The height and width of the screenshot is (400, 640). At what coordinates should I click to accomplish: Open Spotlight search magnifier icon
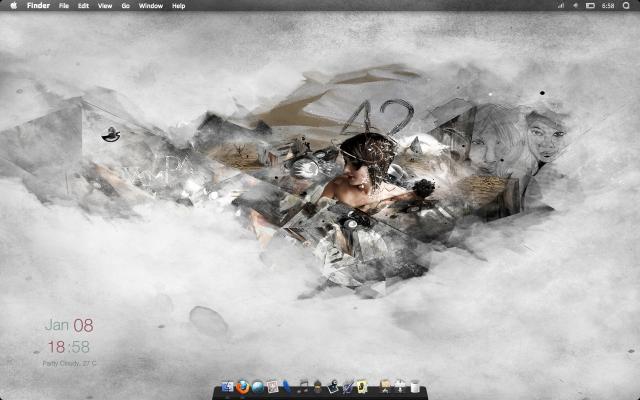click(626, 6)
